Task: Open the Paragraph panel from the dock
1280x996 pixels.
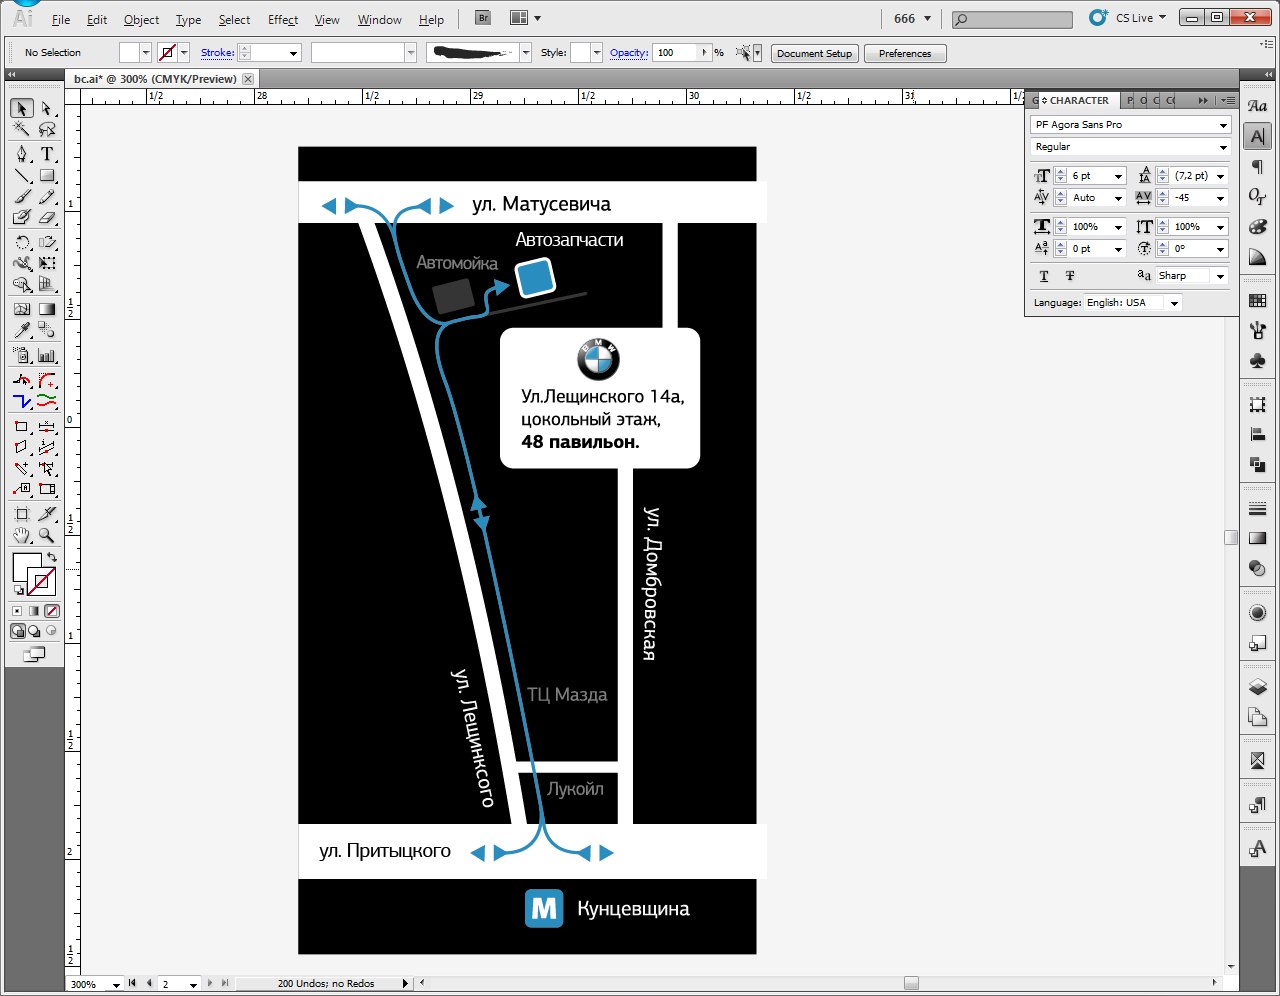Action: (x=1258, y=167)
